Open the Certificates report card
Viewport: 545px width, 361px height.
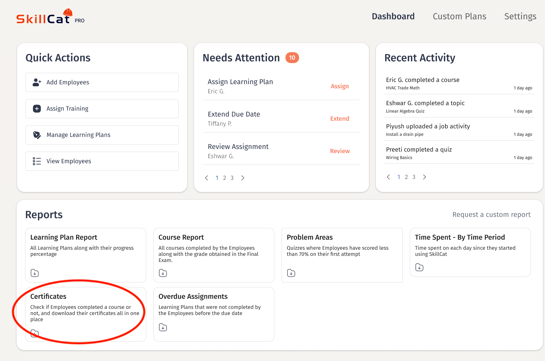(86, 314)
